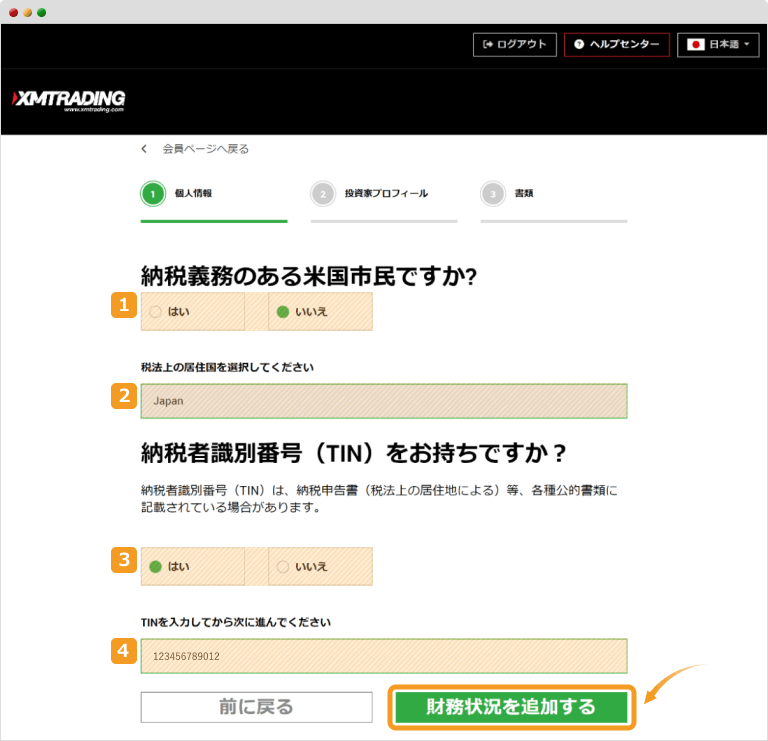Viewport: 768px width, 741px height.
Task: Click the label 税法上の居住国を選択してください
Action: [227, 367]
